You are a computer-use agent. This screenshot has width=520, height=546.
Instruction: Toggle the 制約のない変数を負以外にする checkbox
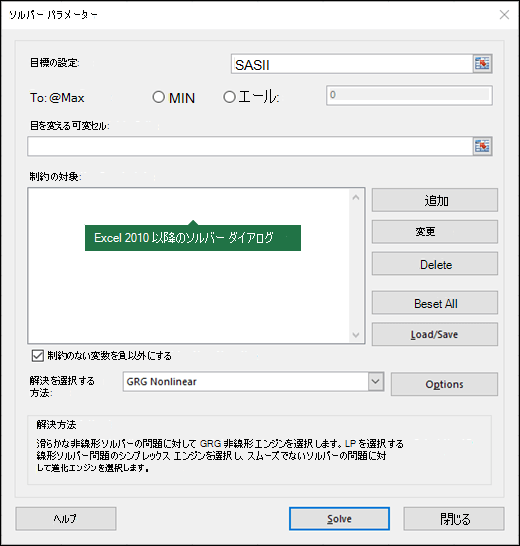click(37, 356)
